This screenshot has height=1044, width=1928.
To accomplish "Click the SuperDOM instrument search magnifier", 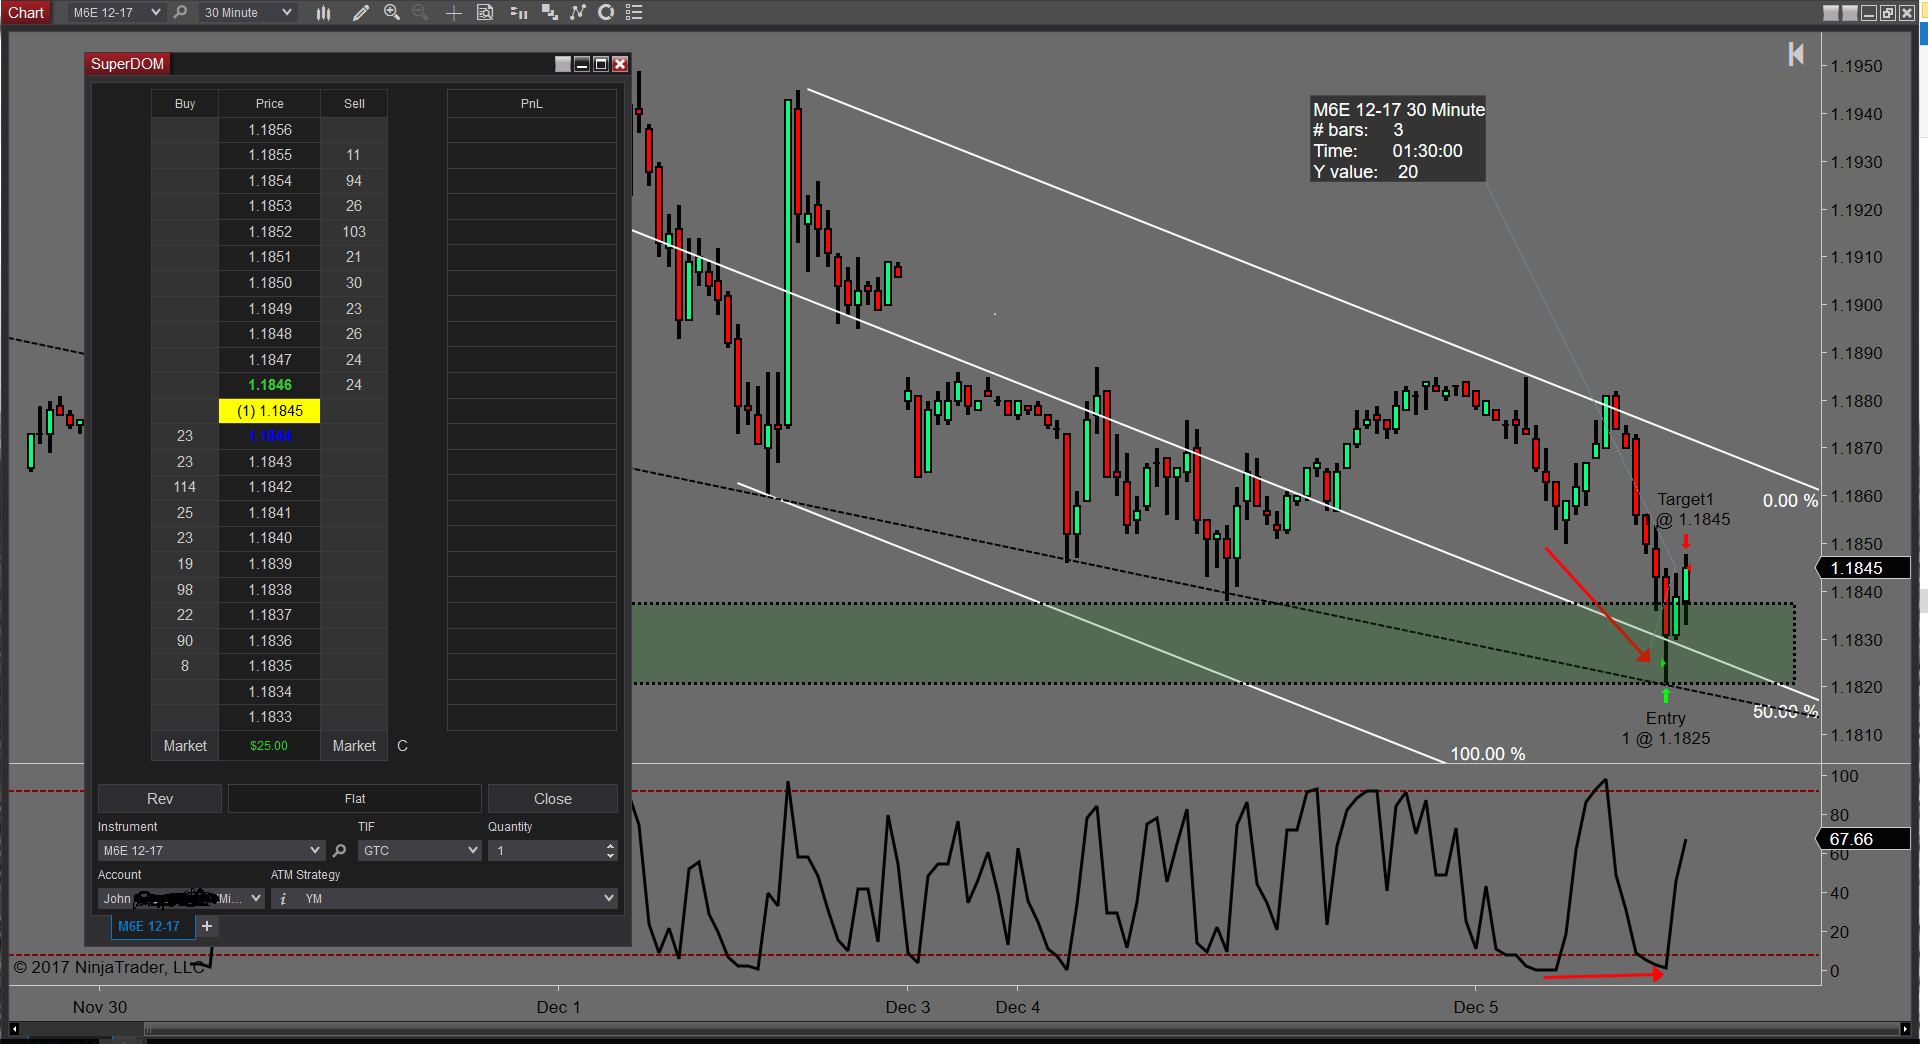I will pos(339,850).
